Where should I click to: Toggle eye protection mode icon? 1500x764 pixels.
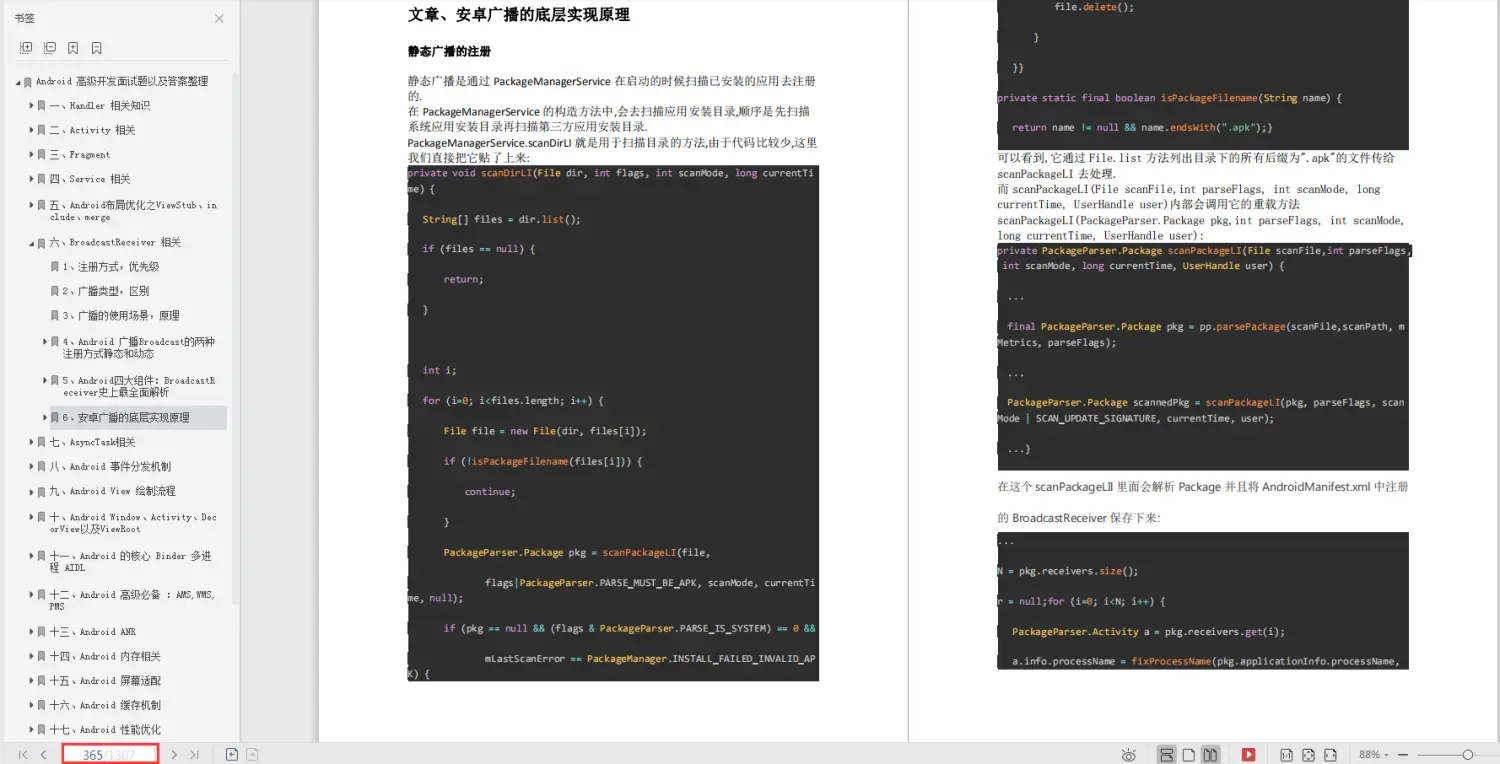[1129, 755]
